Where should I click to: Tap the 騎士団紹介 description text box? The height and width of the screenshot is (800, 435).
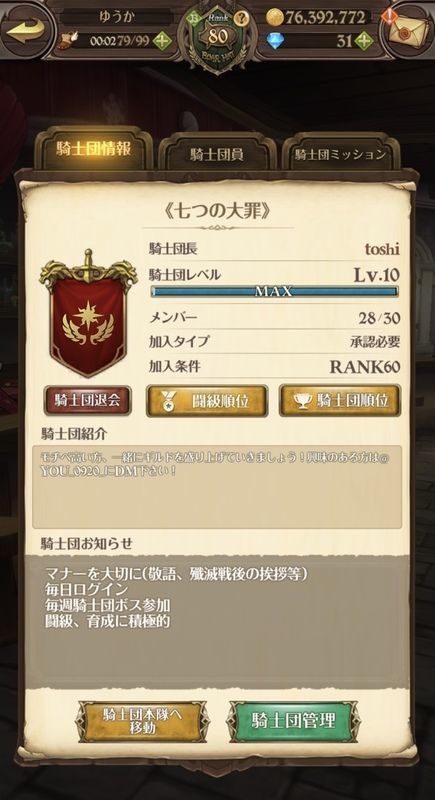(217, 487)
